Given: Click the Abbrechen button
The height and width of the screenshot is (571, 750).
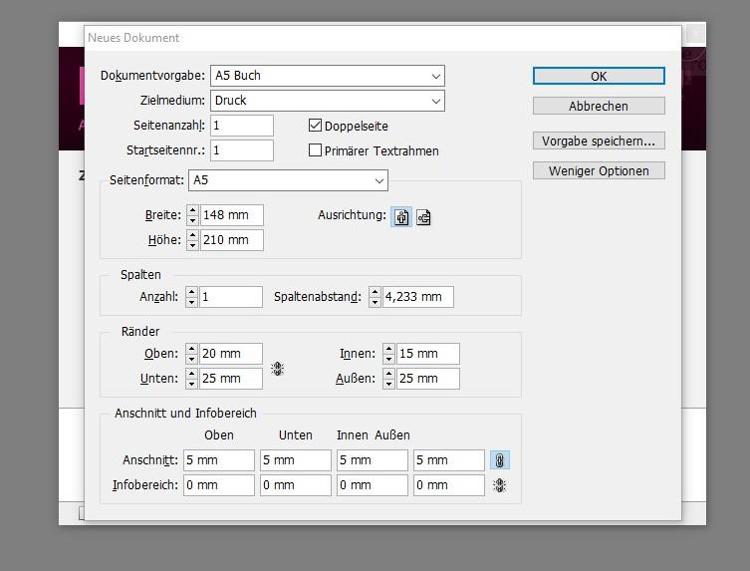Looking at the screenshot, I should pos(598,106).
